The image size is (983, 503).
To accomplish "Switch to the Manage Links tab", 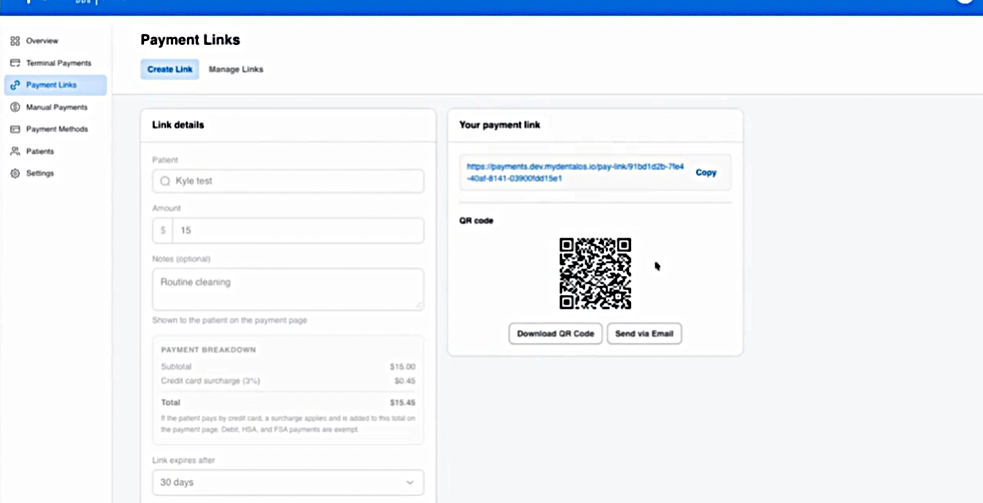I will [x=236, y=70].
